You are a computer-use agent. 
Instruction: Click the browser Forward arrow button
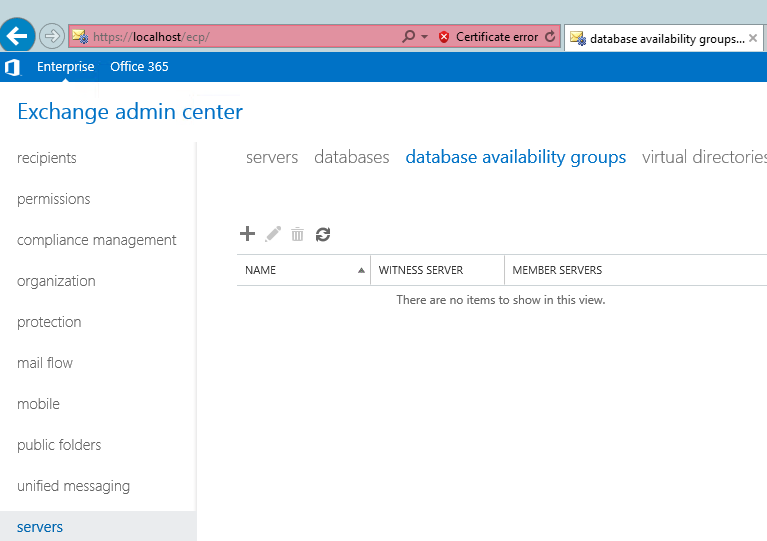point(52,36)
